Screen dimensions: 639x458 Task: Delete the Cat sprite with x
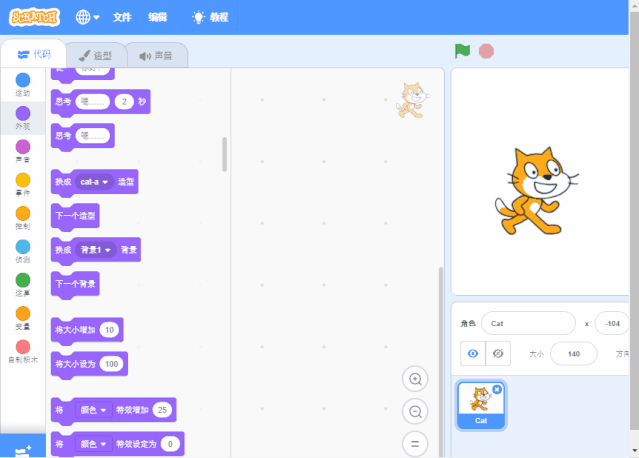click(497, 390)
